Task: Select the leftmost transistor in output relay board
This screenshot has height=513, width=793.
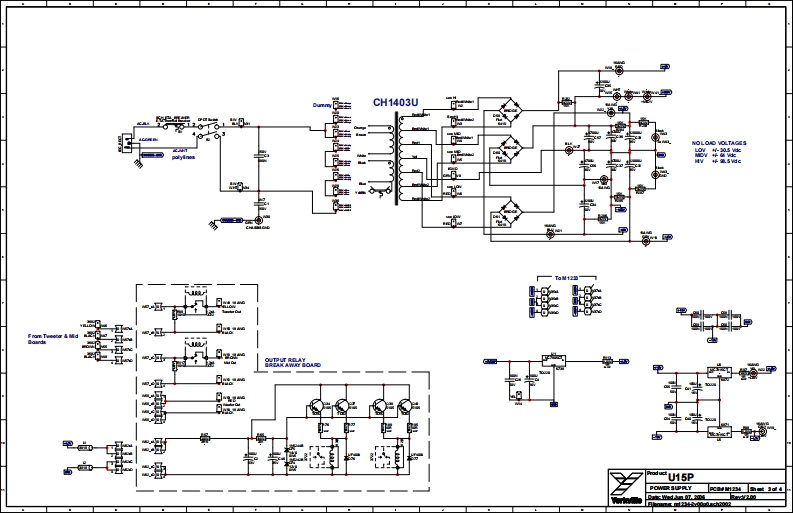Action: pos(320,407)
